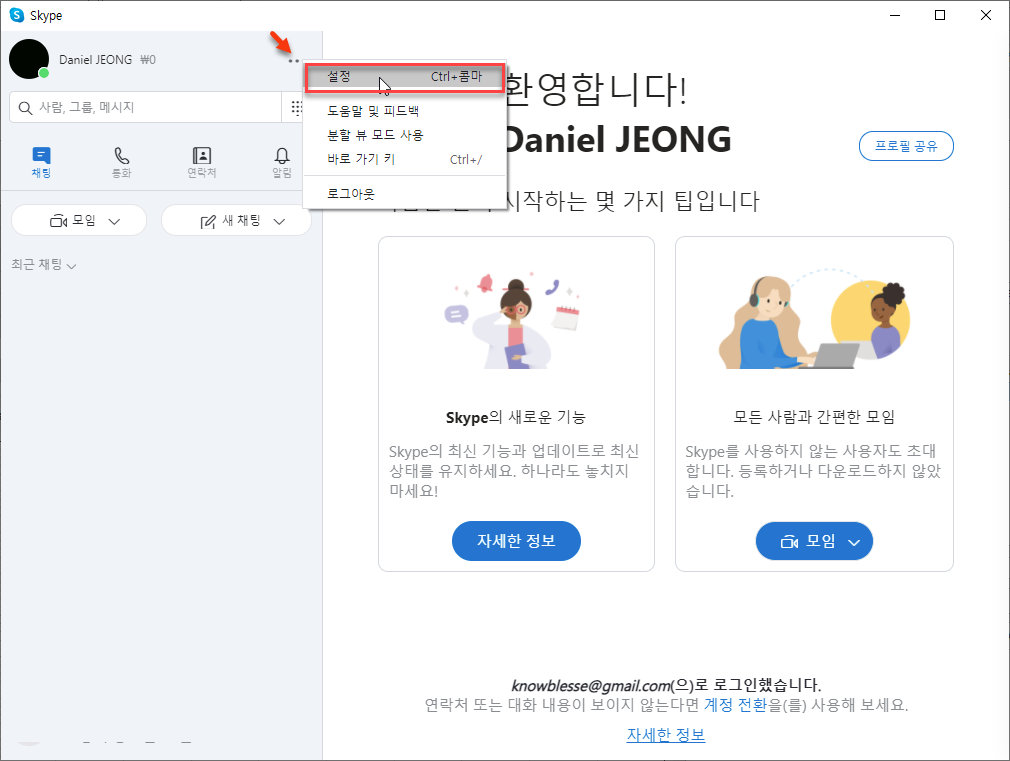Screen dimensions: 1010x761
Task: Close the Skype window
Action: click(986, 15)
